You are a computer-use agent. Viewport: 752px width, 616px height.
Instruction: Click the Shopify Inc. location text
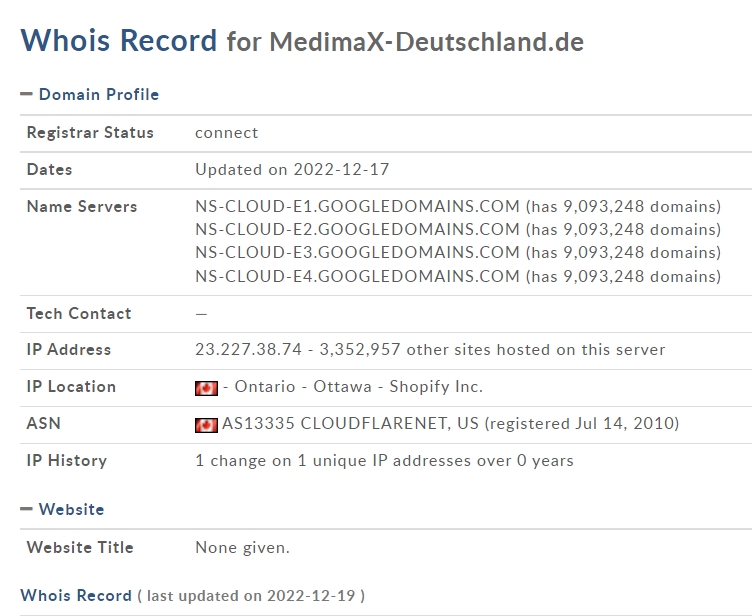(436, 387)
